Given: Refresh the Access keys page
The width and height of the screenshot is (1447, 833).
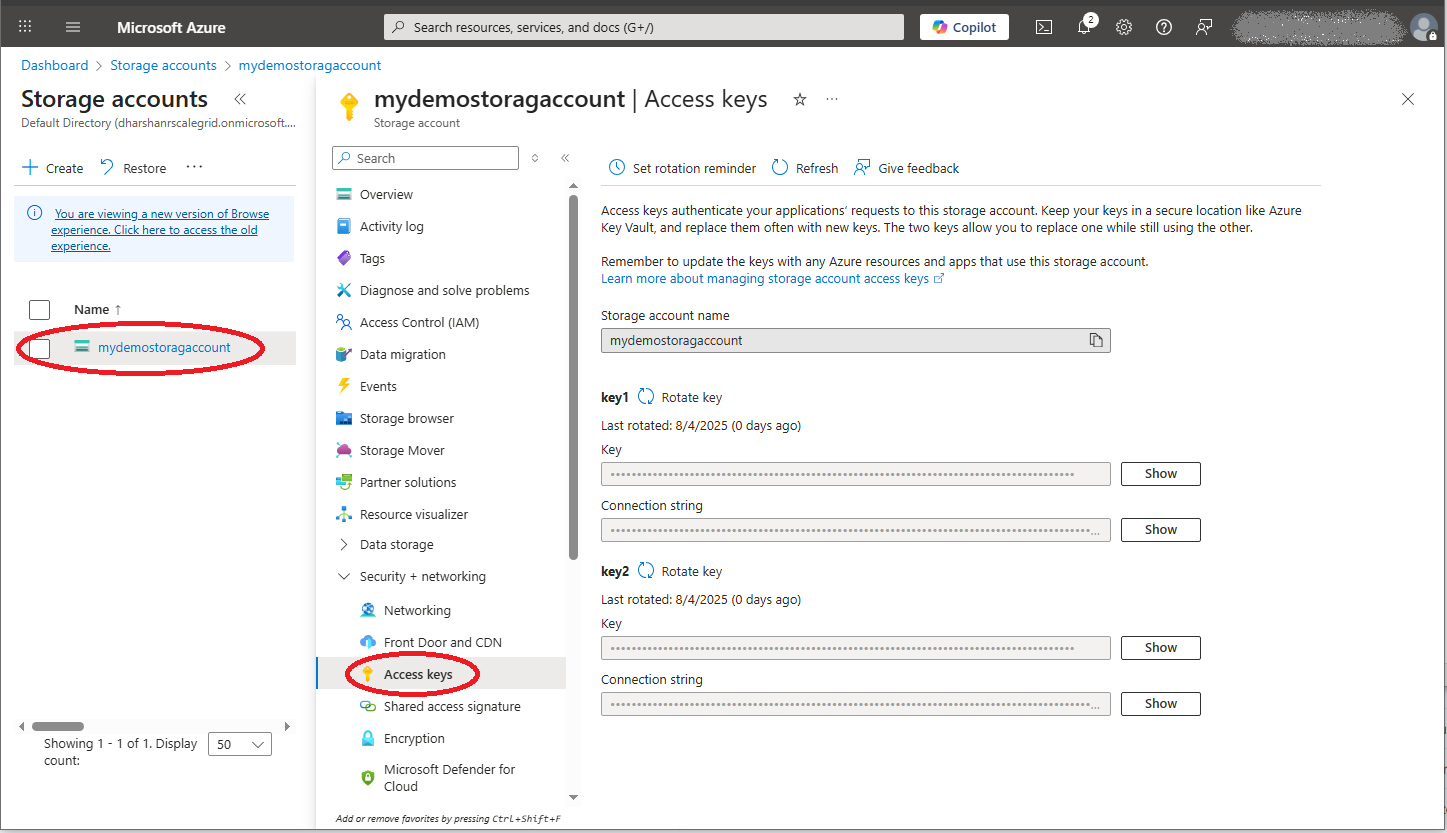Looking at the screenshot, I should tap(805, 168).
